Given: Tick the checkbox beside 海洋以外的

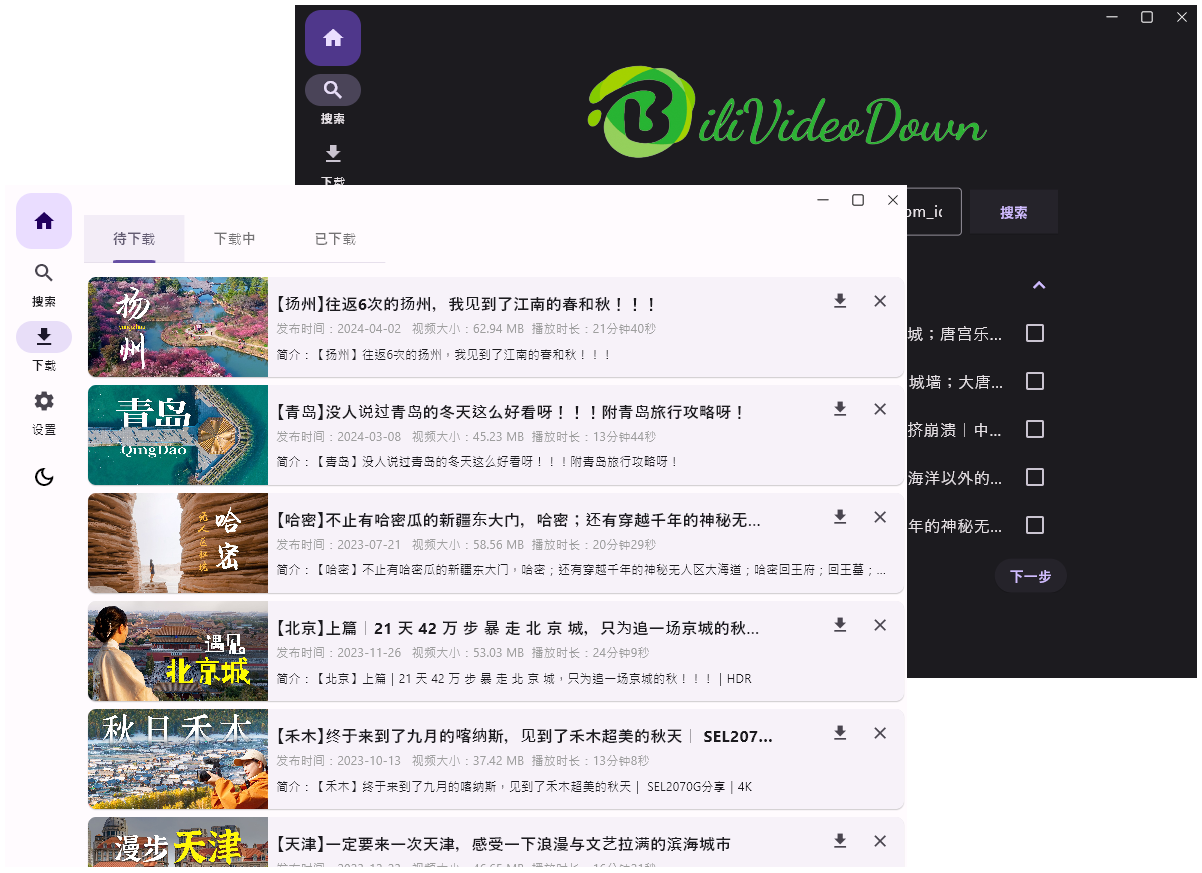Looking at the screenshot, I should [1035, 477].
